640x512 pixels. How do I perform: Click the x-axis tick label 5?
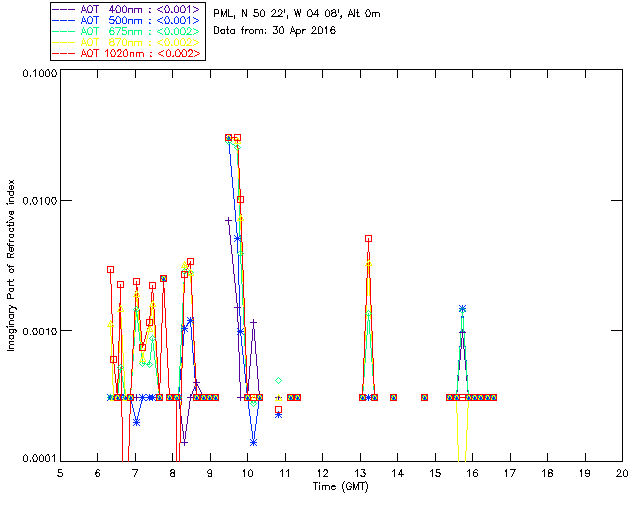tap(60, 473)
